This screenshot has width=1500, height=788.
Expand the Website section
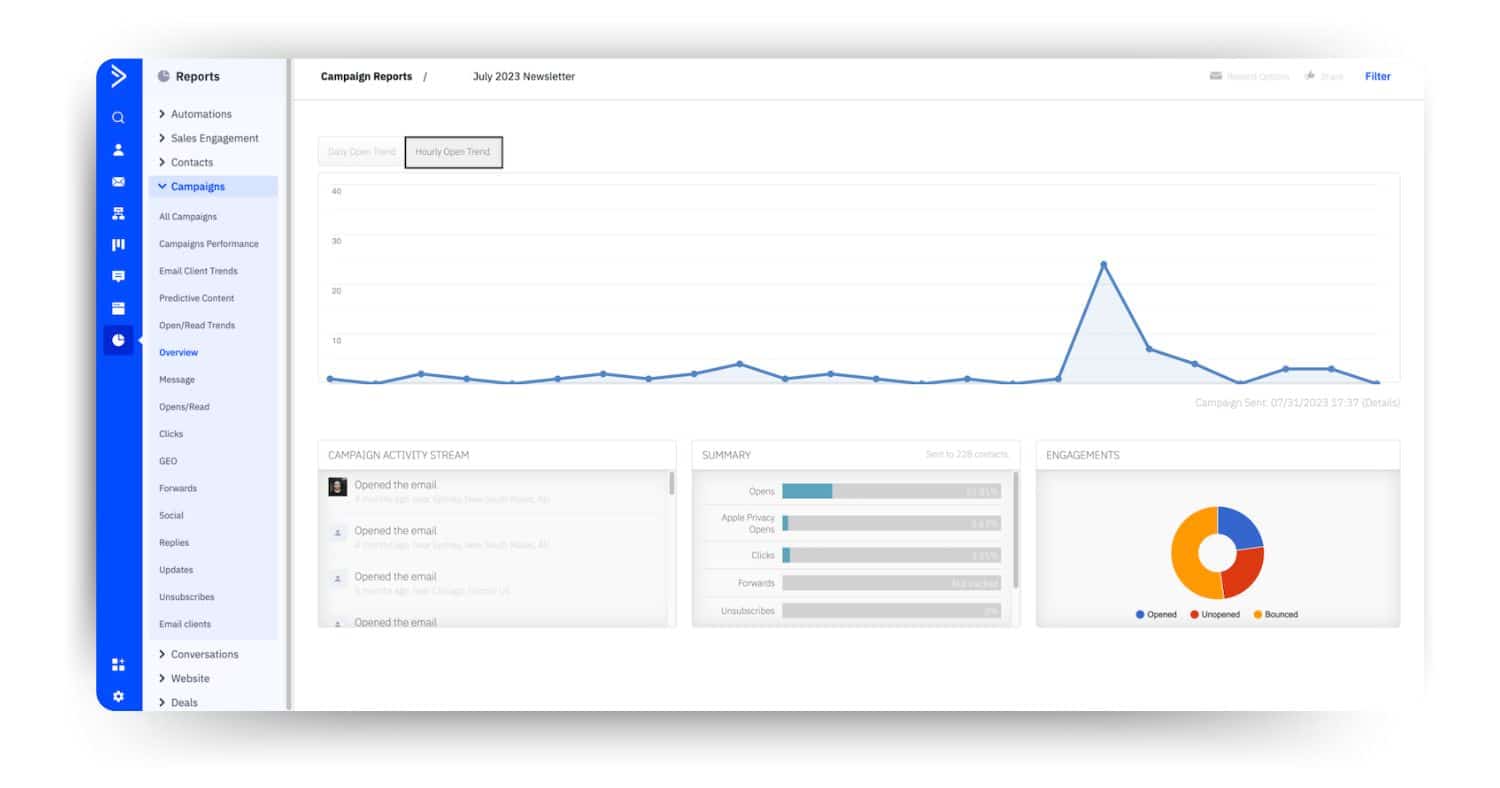tap(184, 678)
